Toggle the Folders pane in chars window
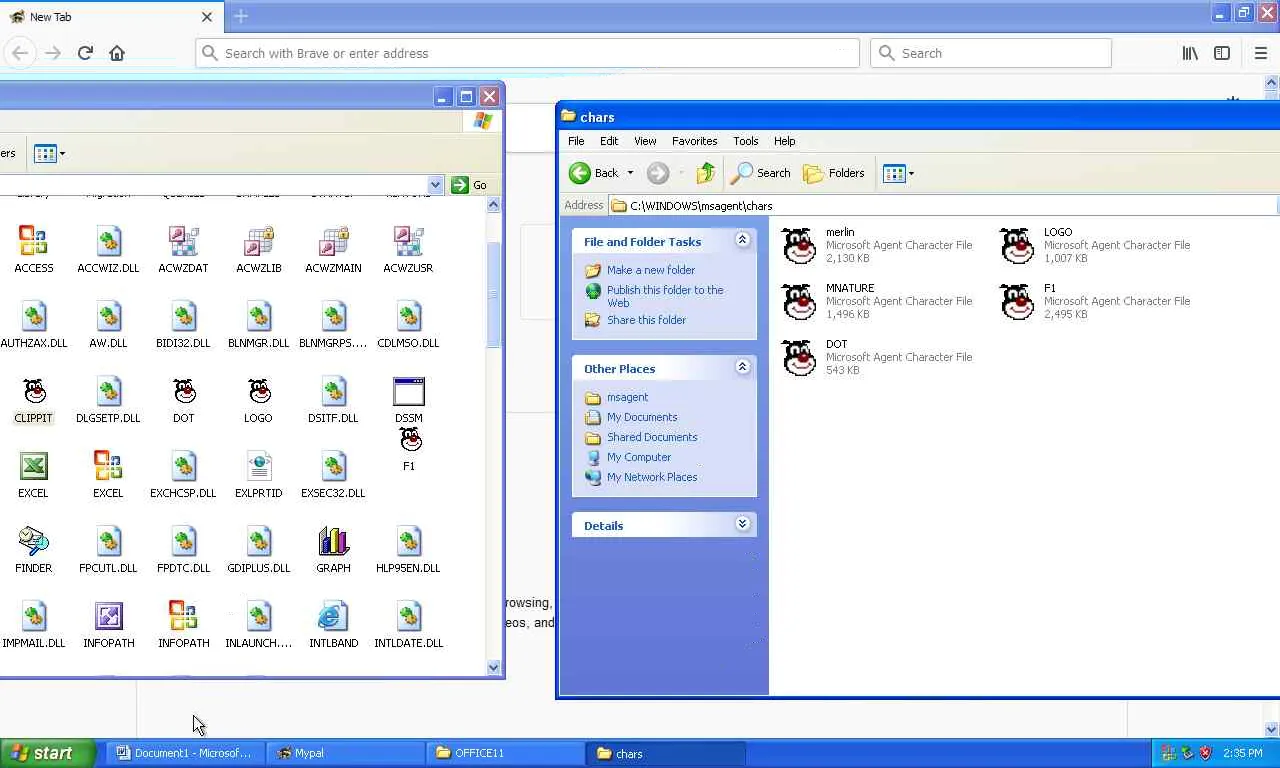1280x768 pixels. pyautogui.click(x=834, y=173)
